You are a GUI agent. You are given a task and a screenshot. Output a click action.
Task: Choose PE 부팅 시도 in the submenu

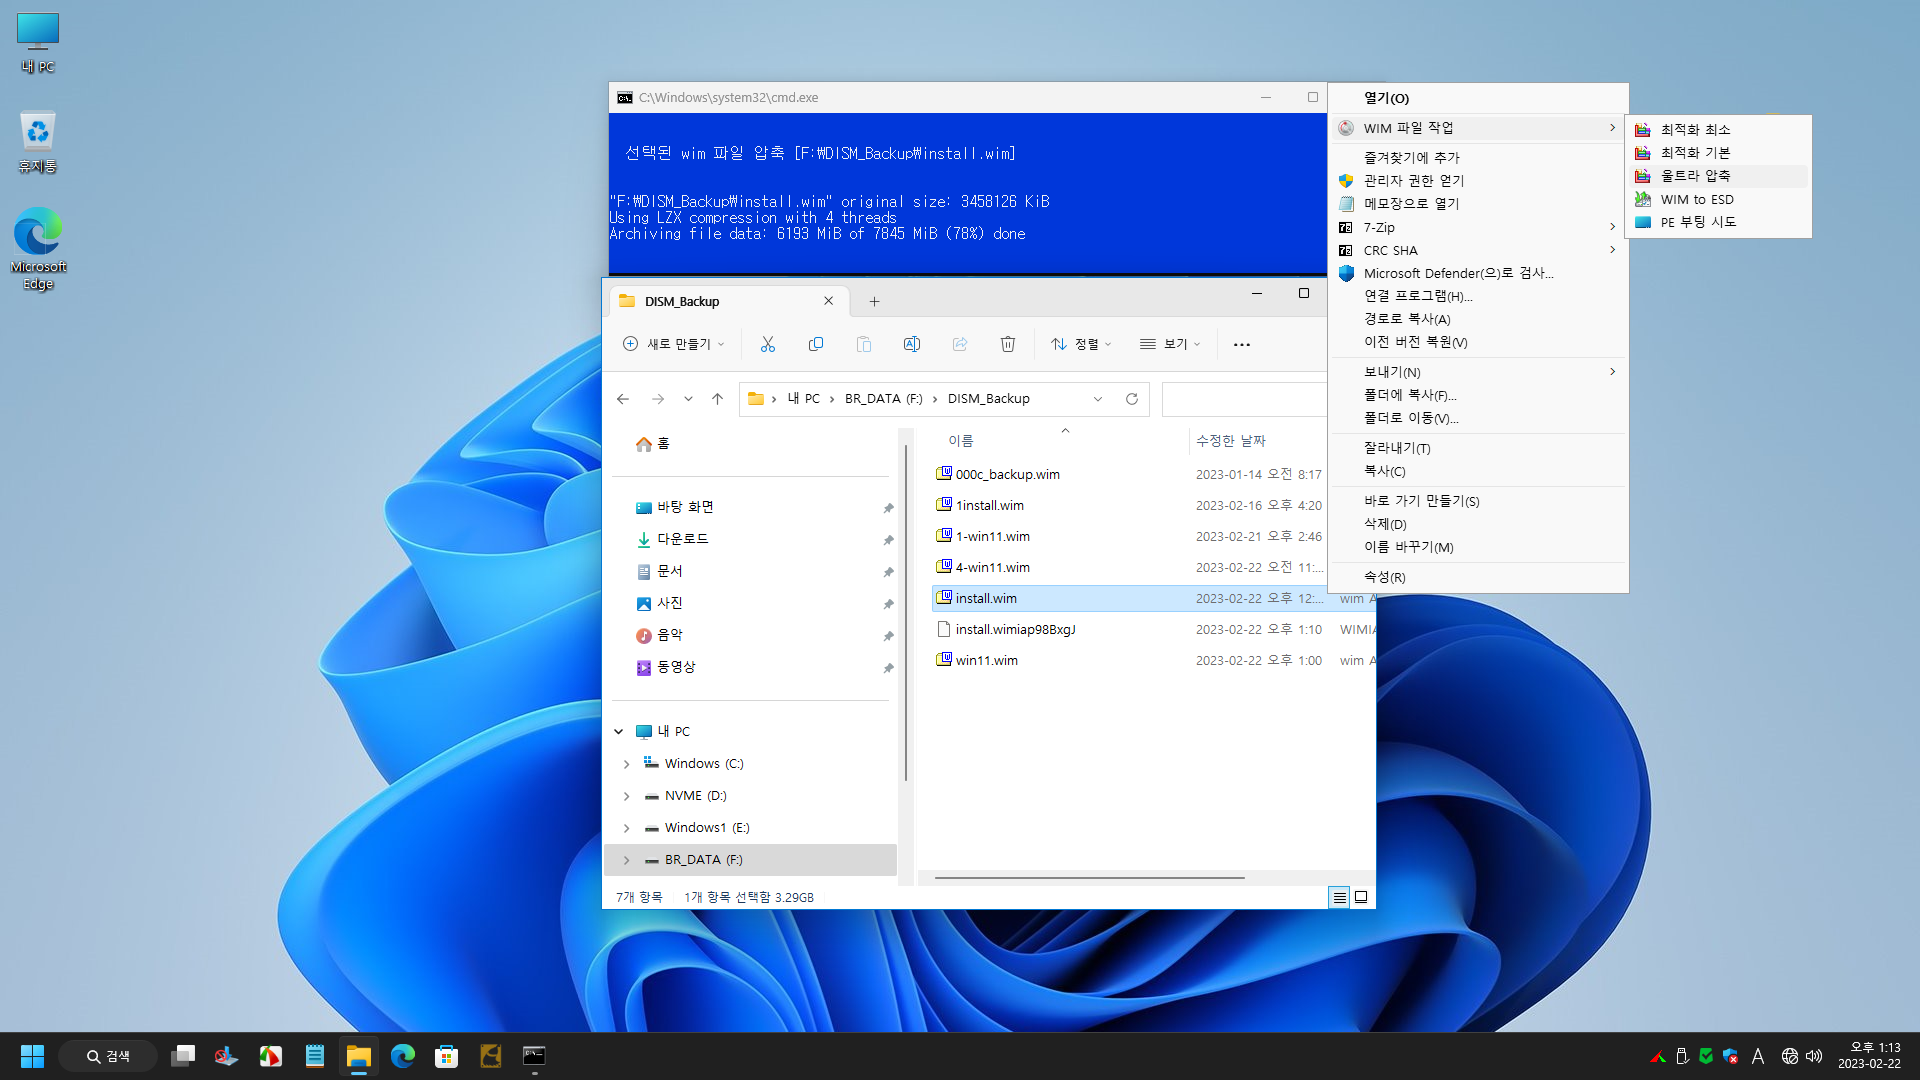tap(1718, 222)
